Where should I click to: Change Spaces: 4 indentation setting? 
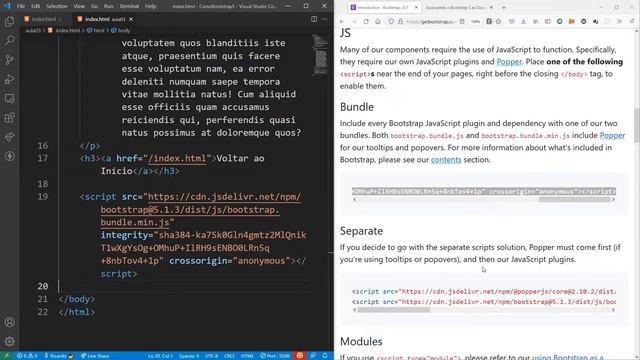coord(189,356)
